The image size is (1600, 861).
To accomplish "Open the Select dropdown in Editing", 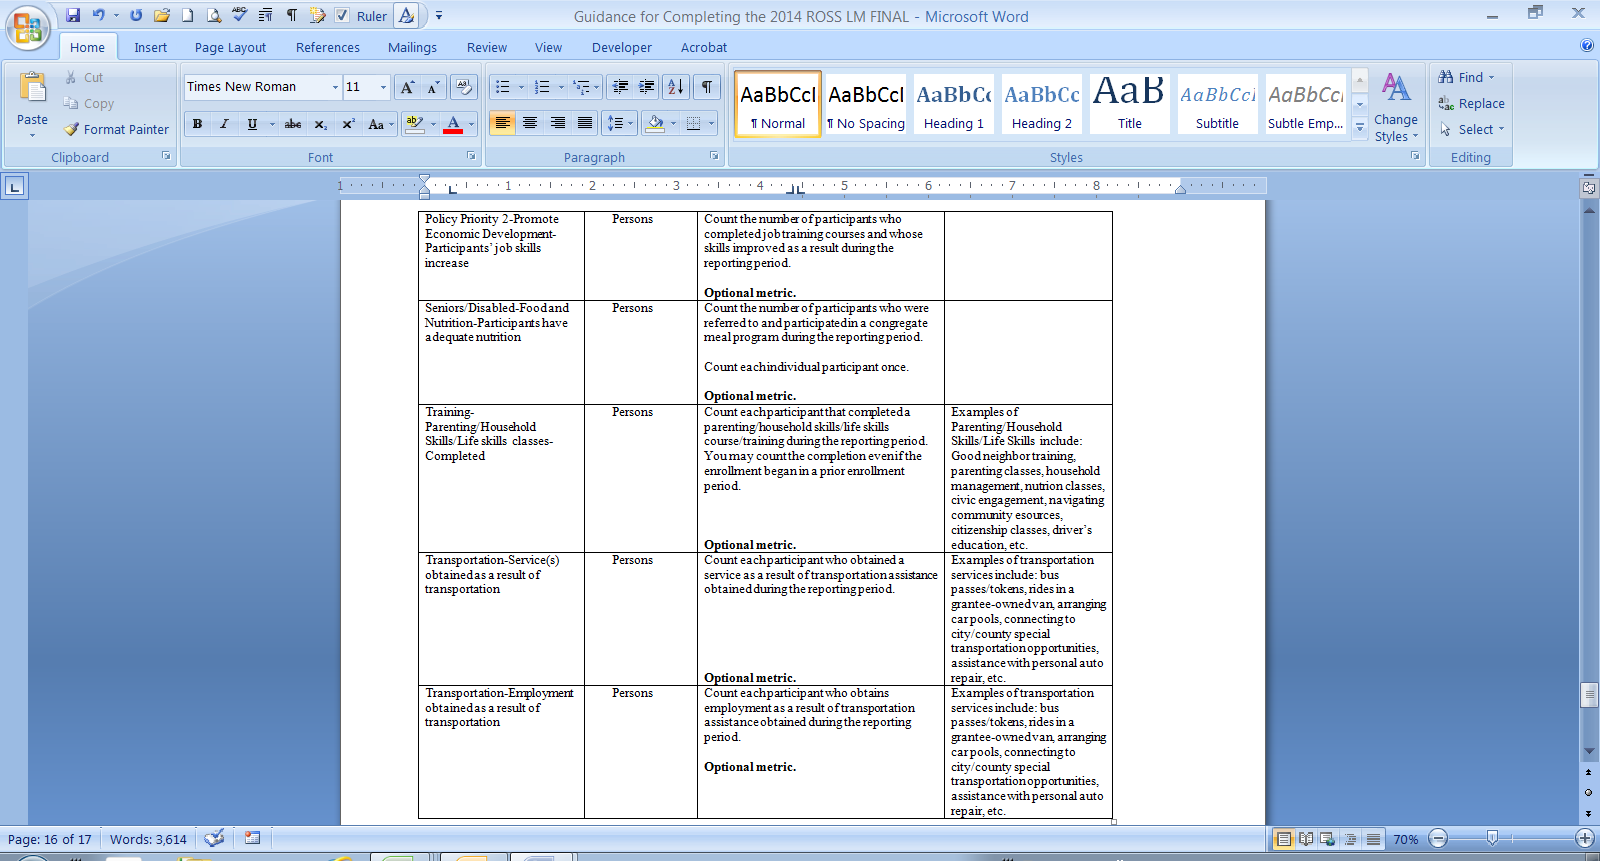I will (x=1472, y=129).
